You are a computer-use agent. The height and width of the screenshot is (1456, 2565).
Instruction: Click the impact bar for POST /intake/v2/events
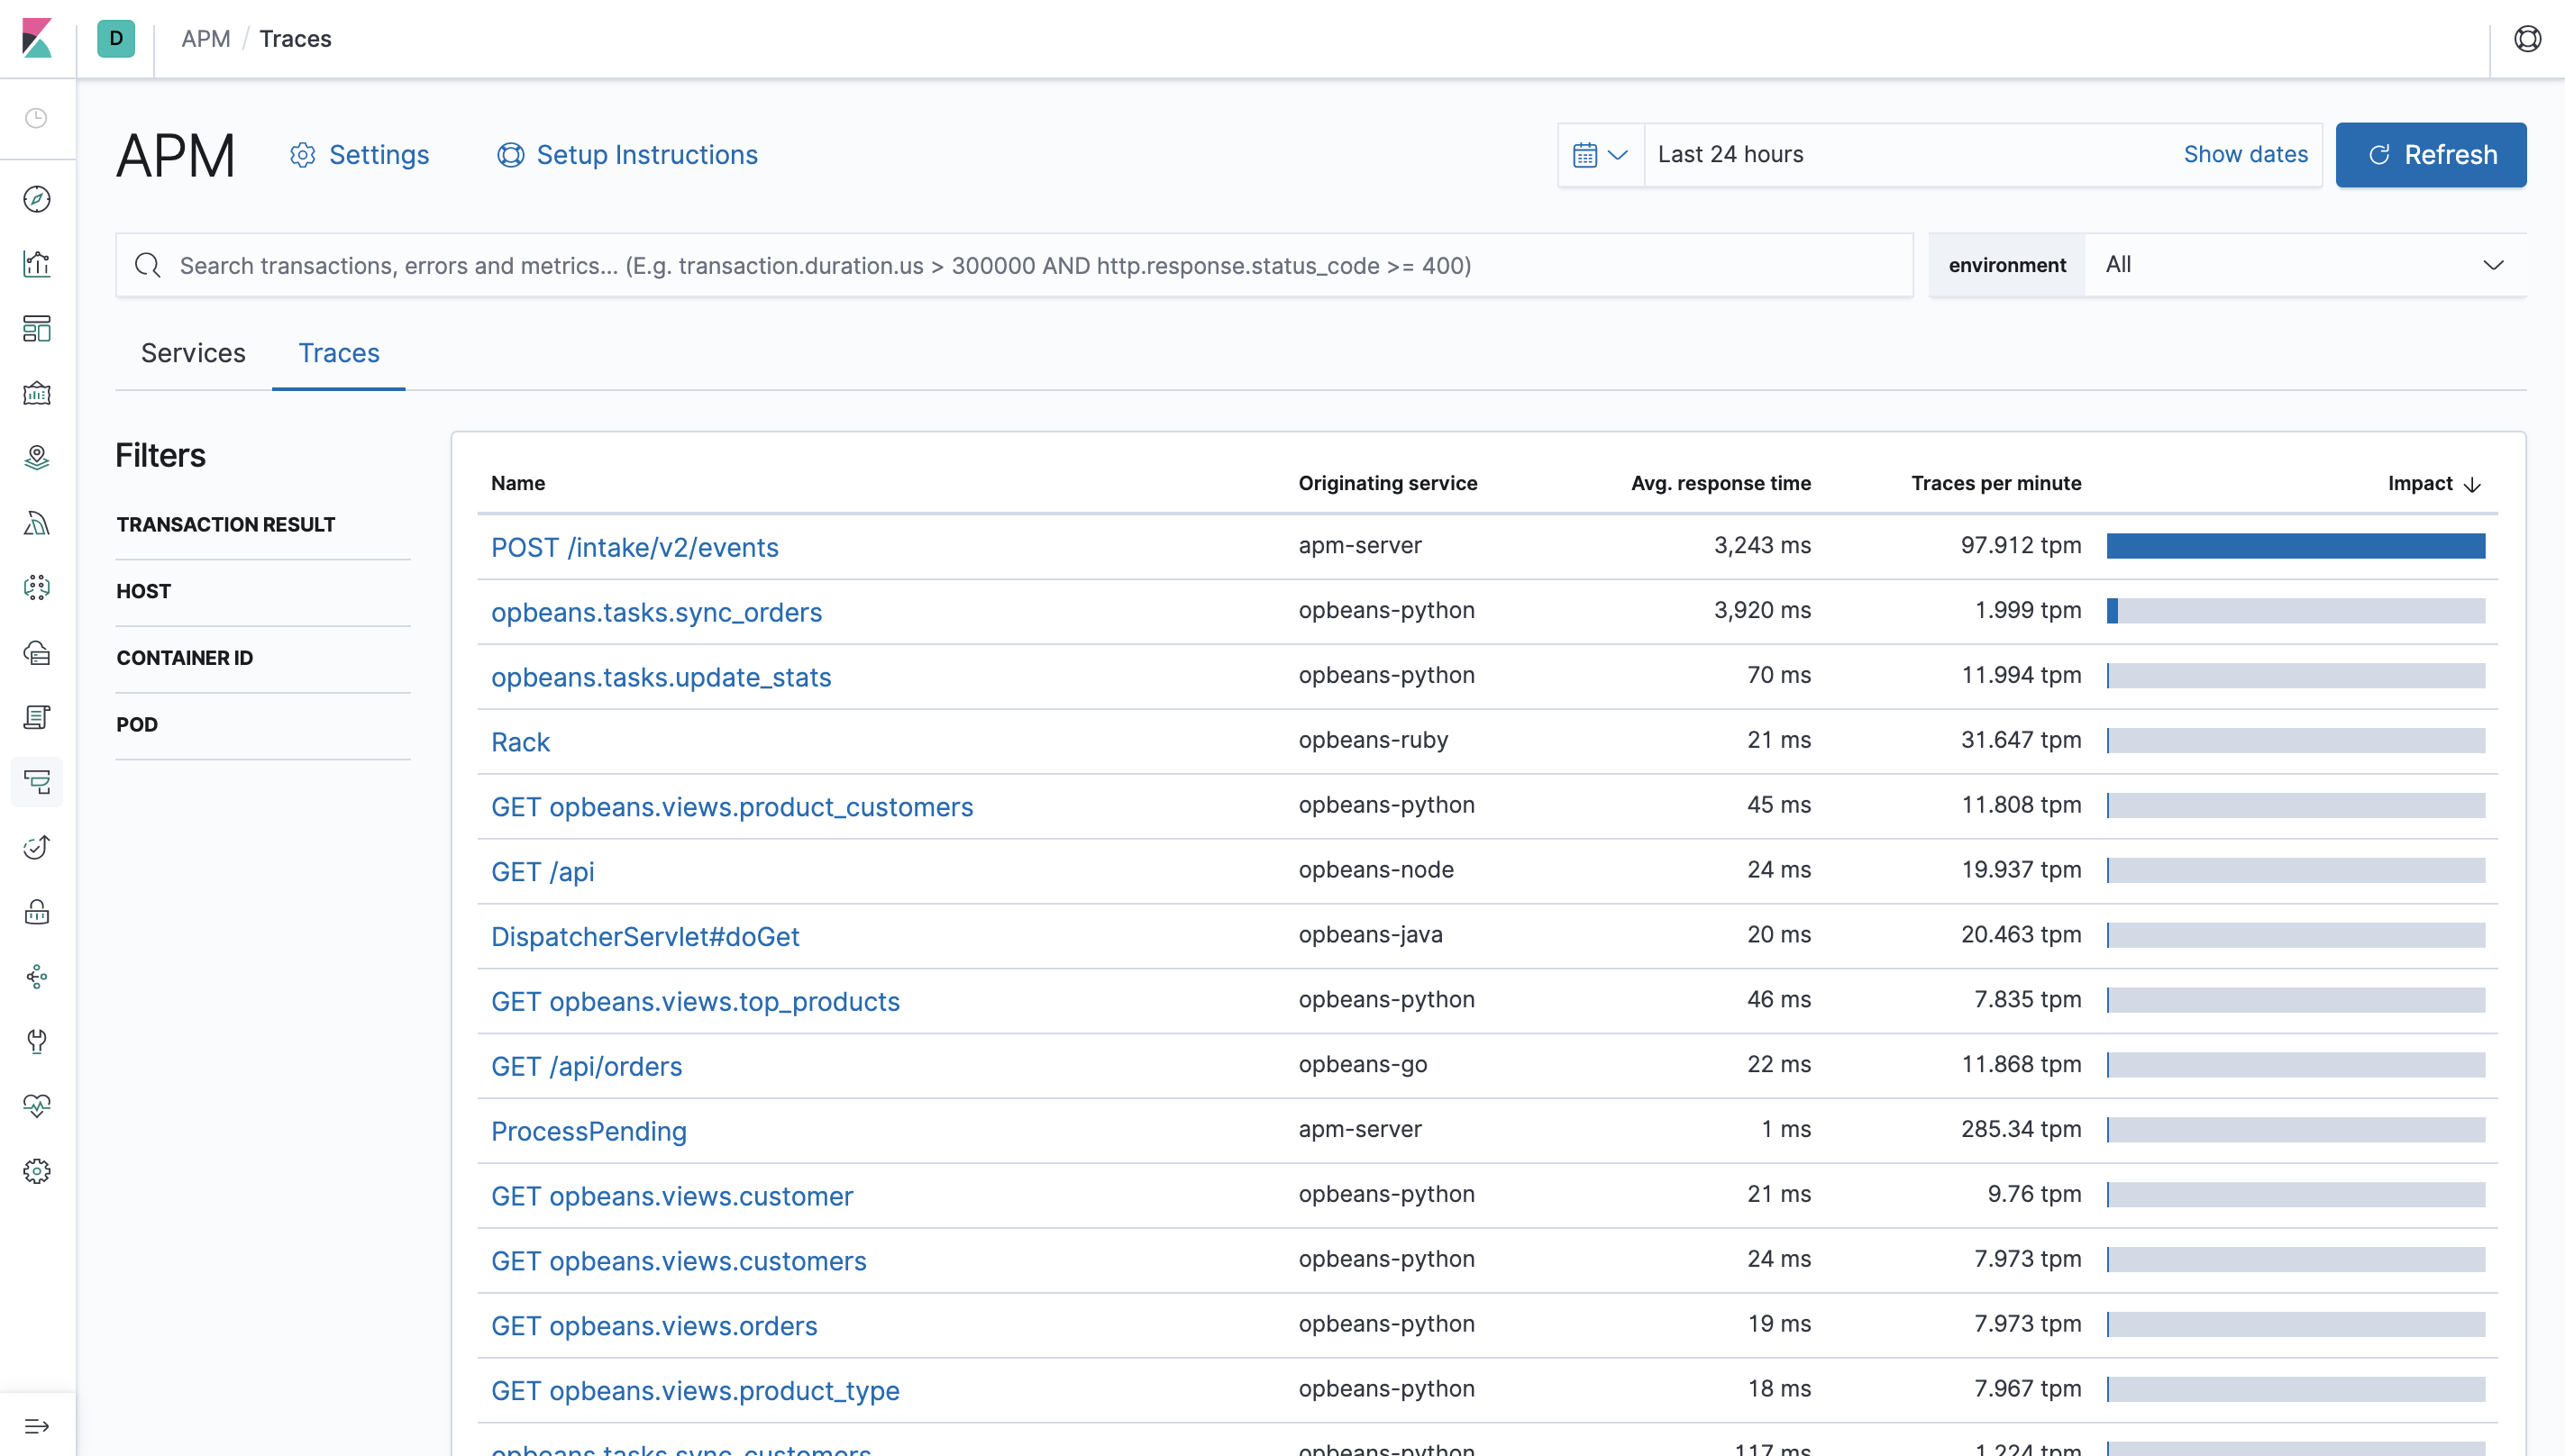[x=2296, y=546]
